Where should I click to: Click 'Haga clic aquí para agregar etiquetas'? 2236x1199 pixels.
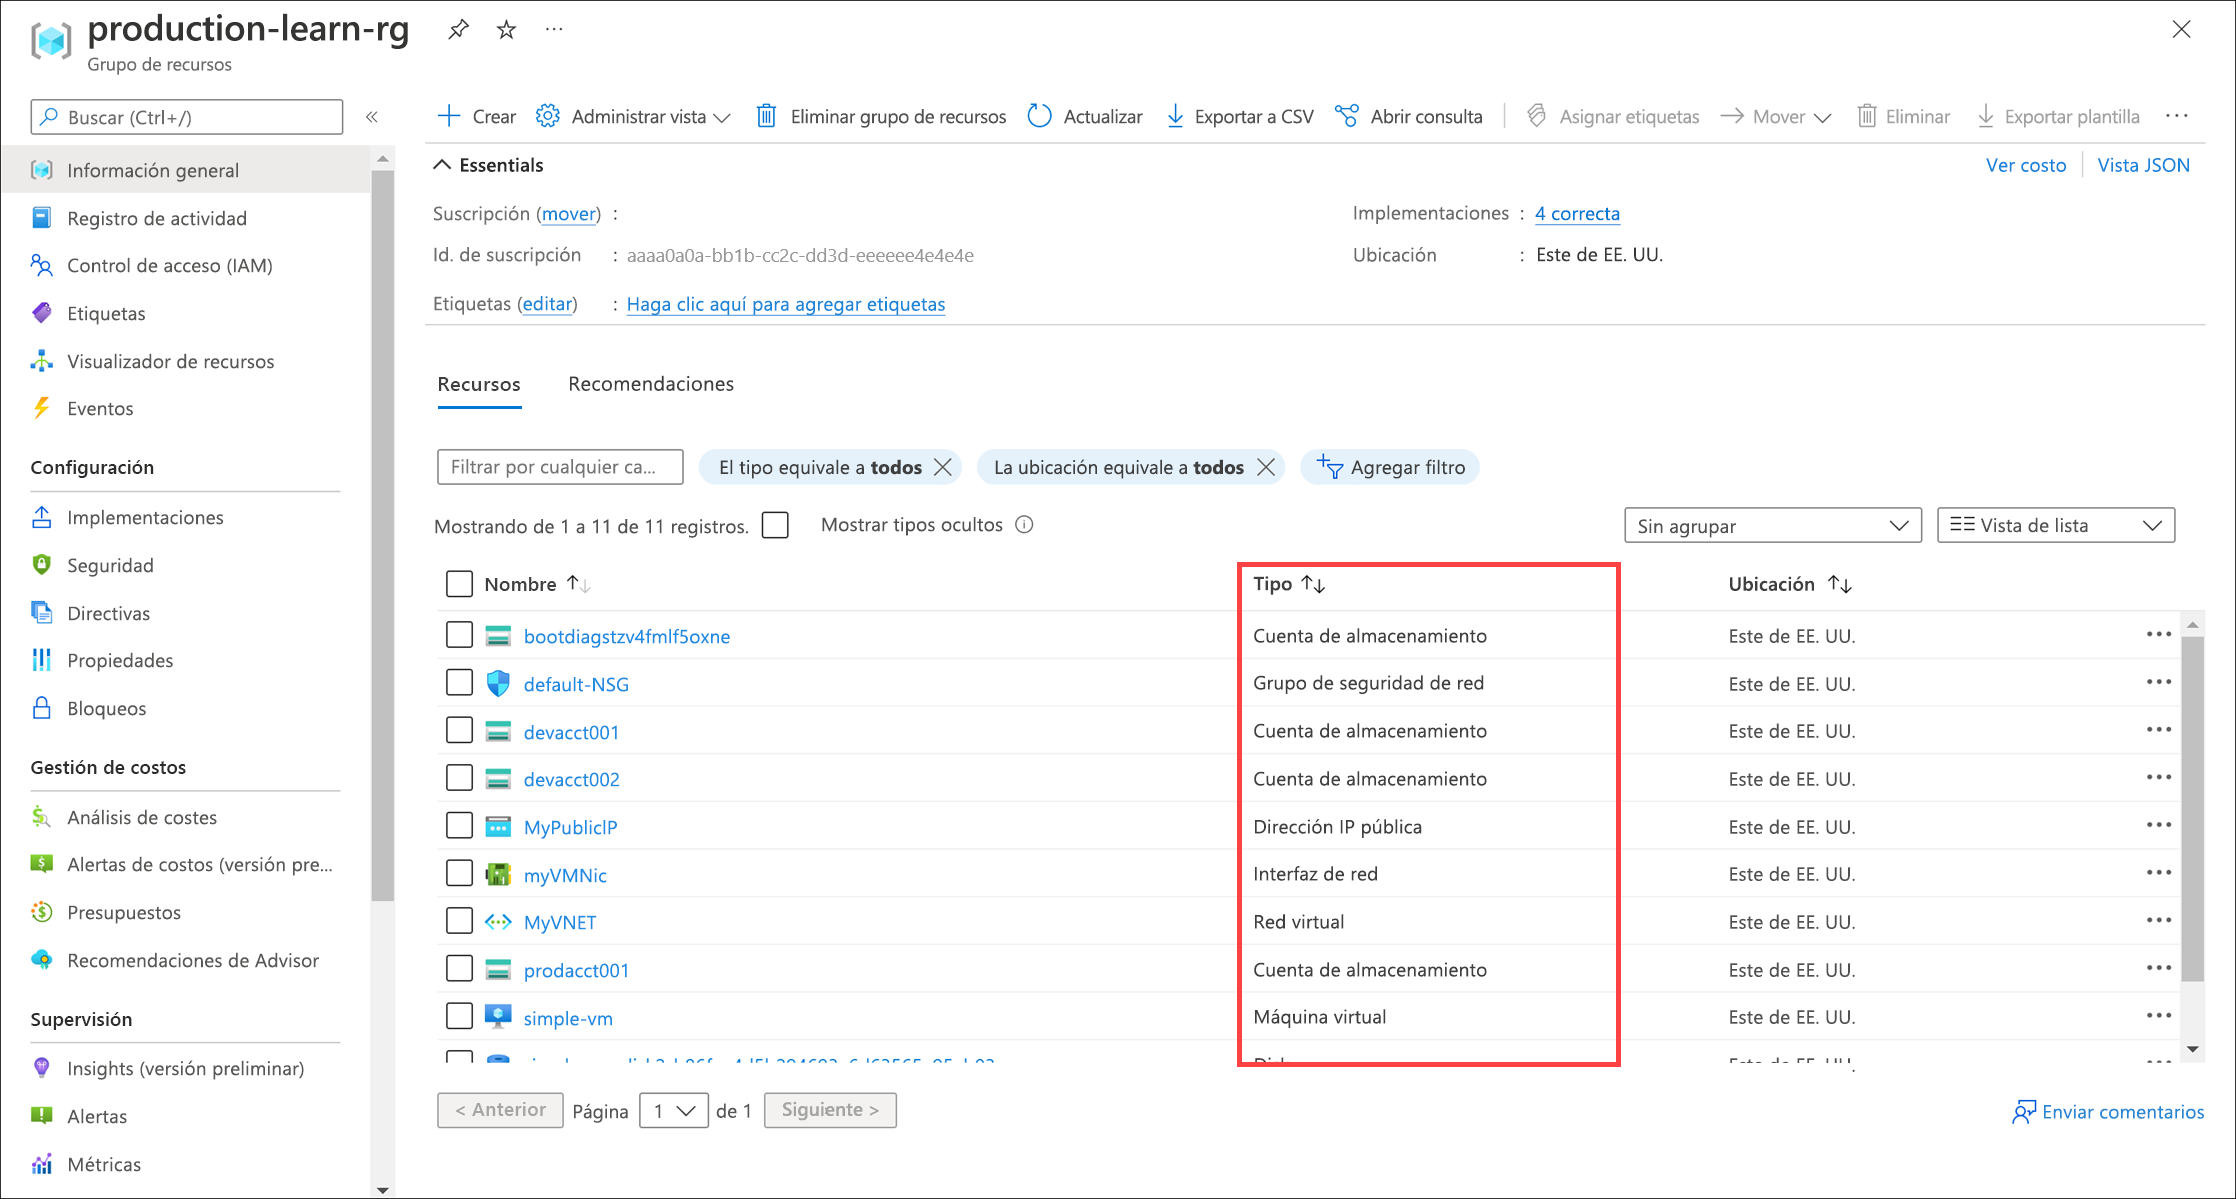pyautogui.click(x=785, y=304)
